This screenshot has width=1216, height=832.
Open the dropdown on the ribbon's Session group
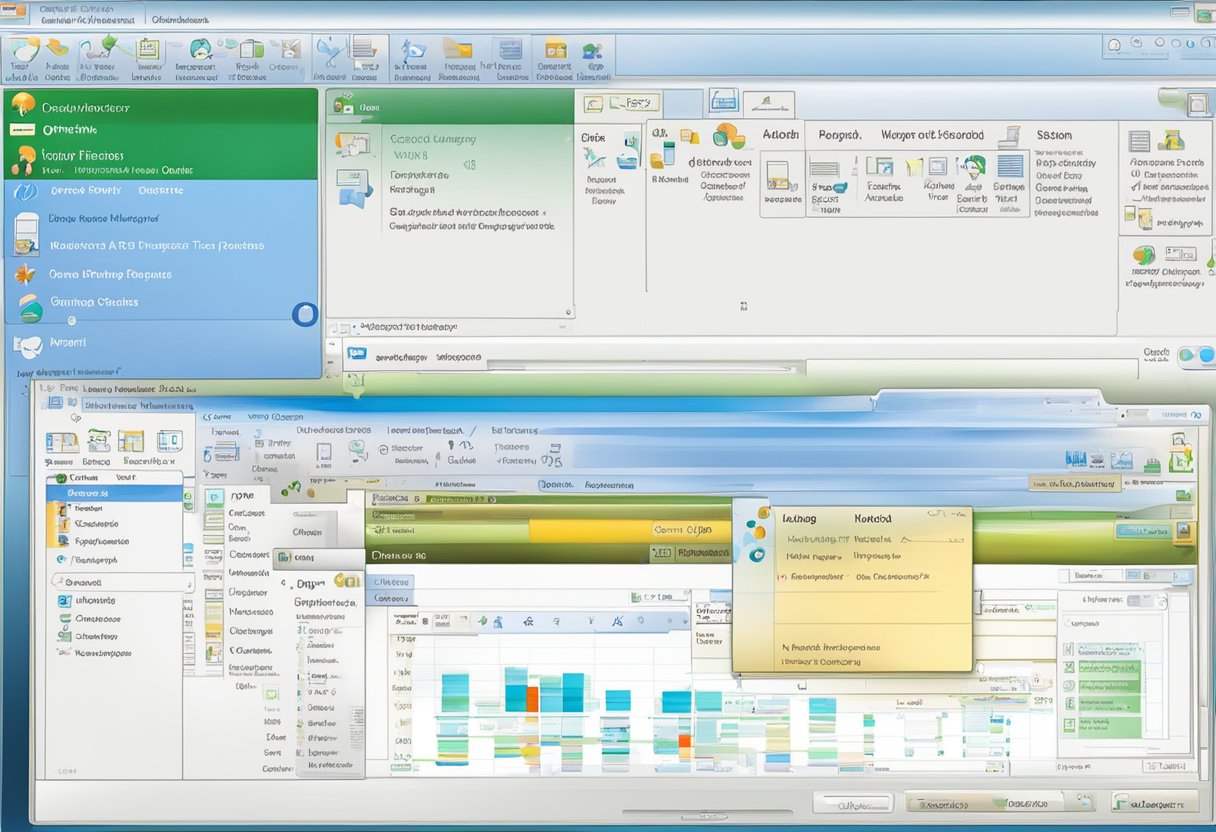point(1063,133)
